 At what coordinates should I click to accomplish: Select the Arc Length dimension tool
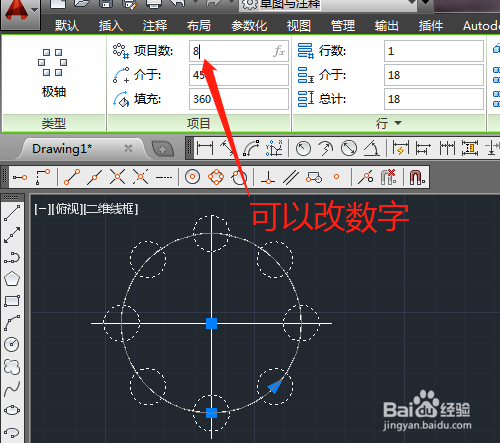[x=251, y=148]
